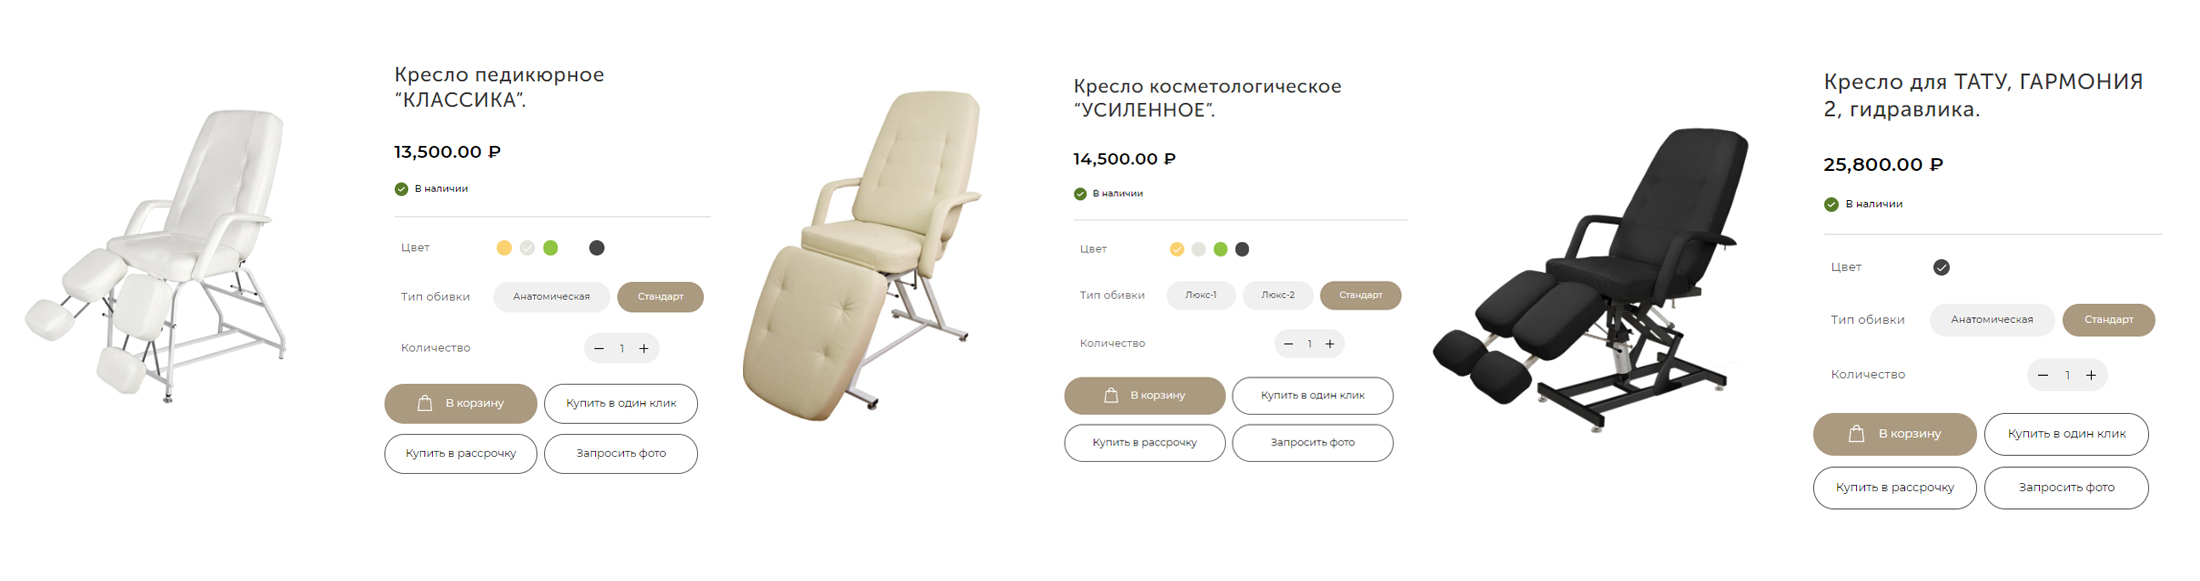
Task: Pick the yellow color swatch for КЛАССИКА chair
Action: pos(504,248)
